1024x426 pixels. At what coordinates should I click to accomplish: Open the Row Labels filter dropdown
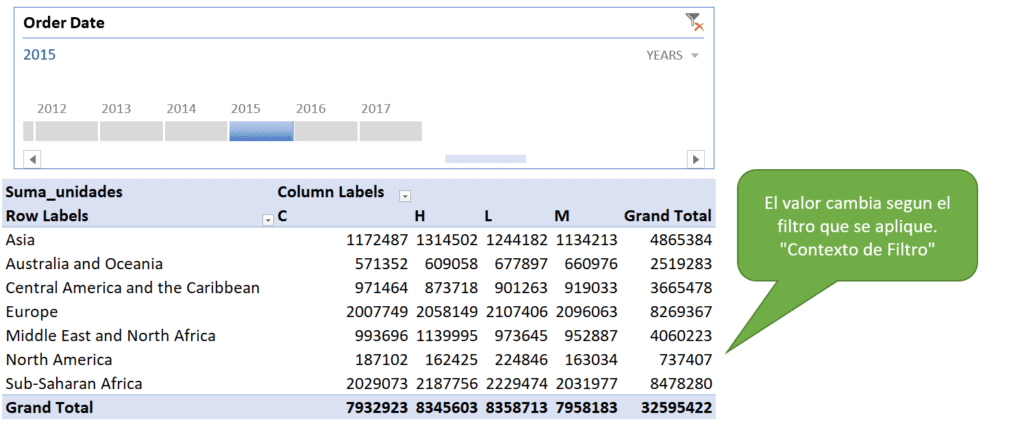(267, 220)
